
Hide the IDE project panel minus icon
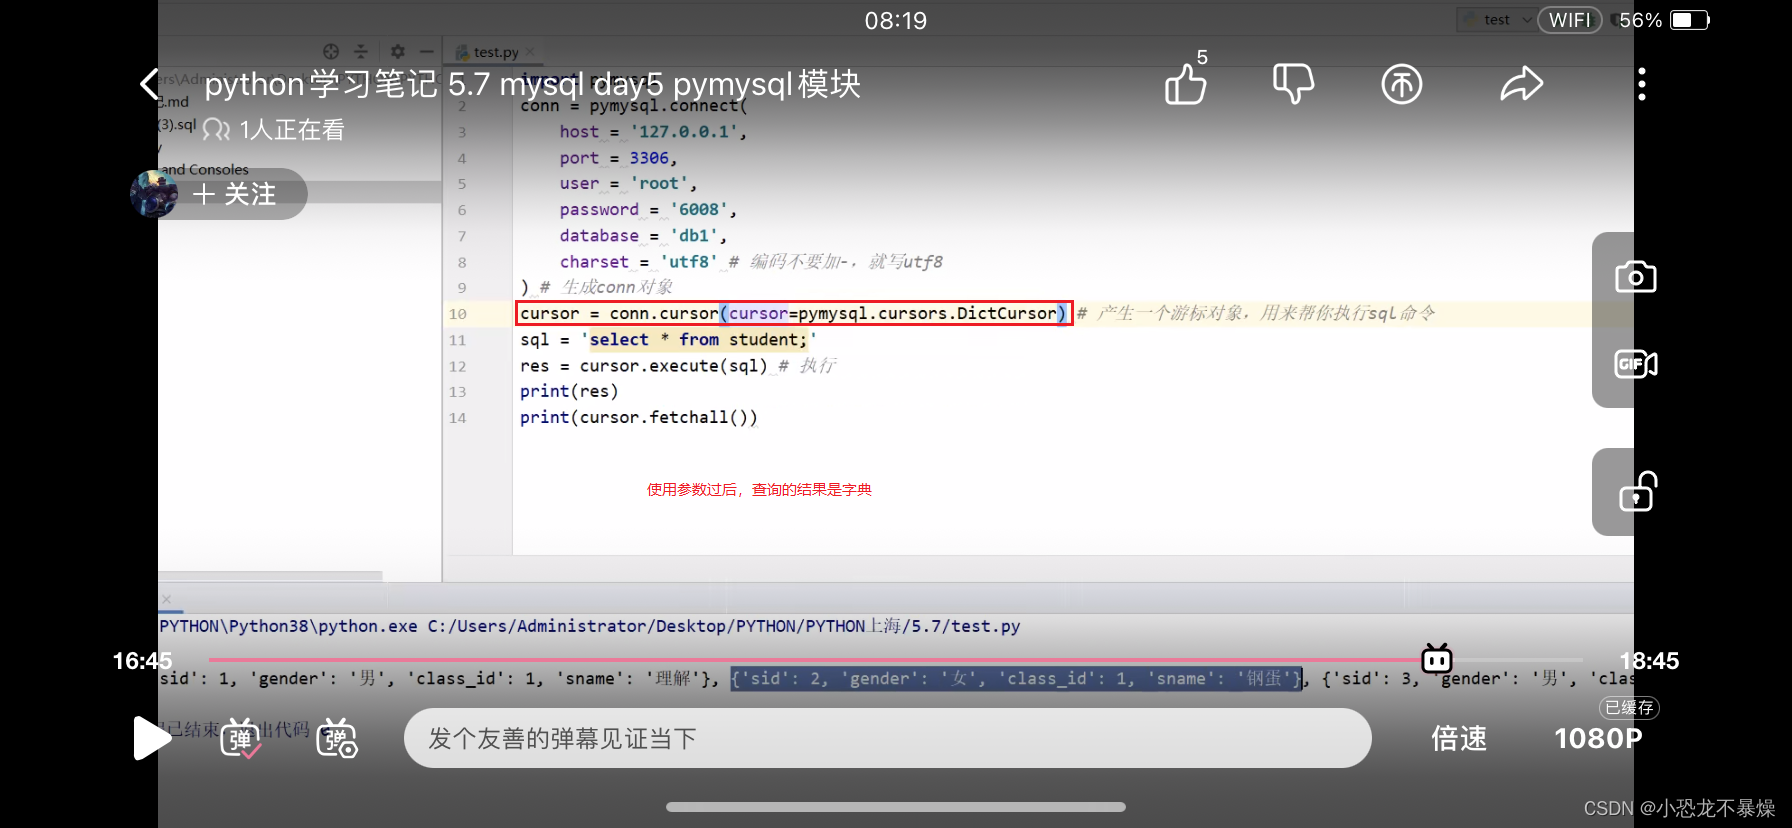[x=427, y=51]
